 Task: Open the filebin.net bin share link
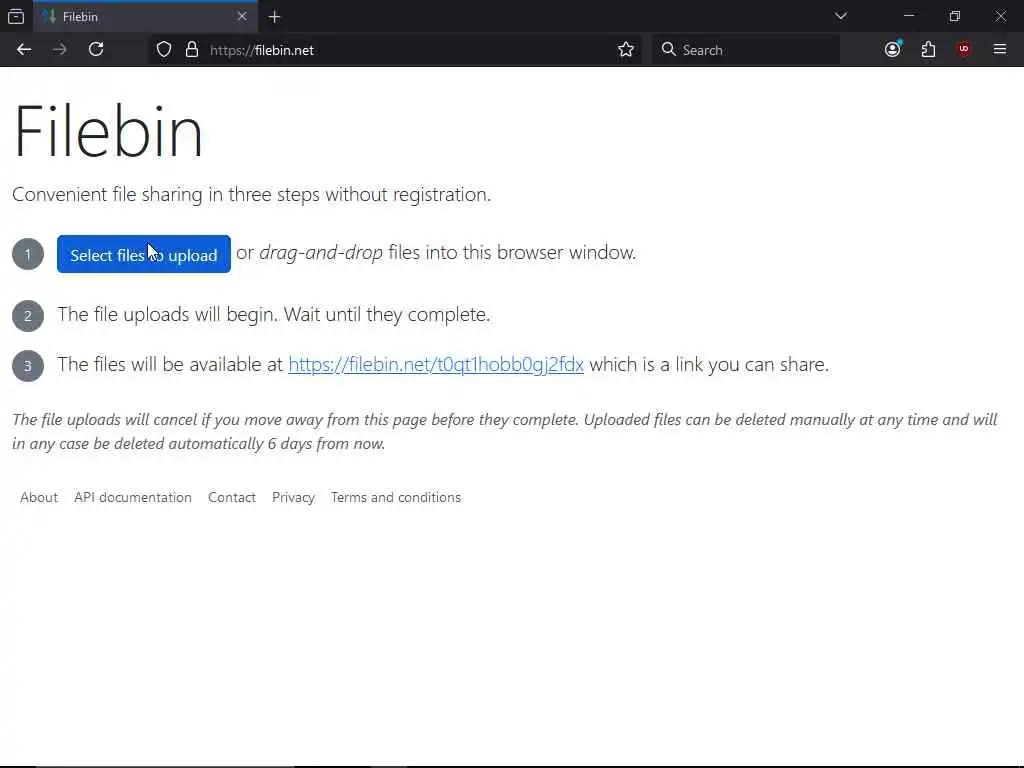436,364
